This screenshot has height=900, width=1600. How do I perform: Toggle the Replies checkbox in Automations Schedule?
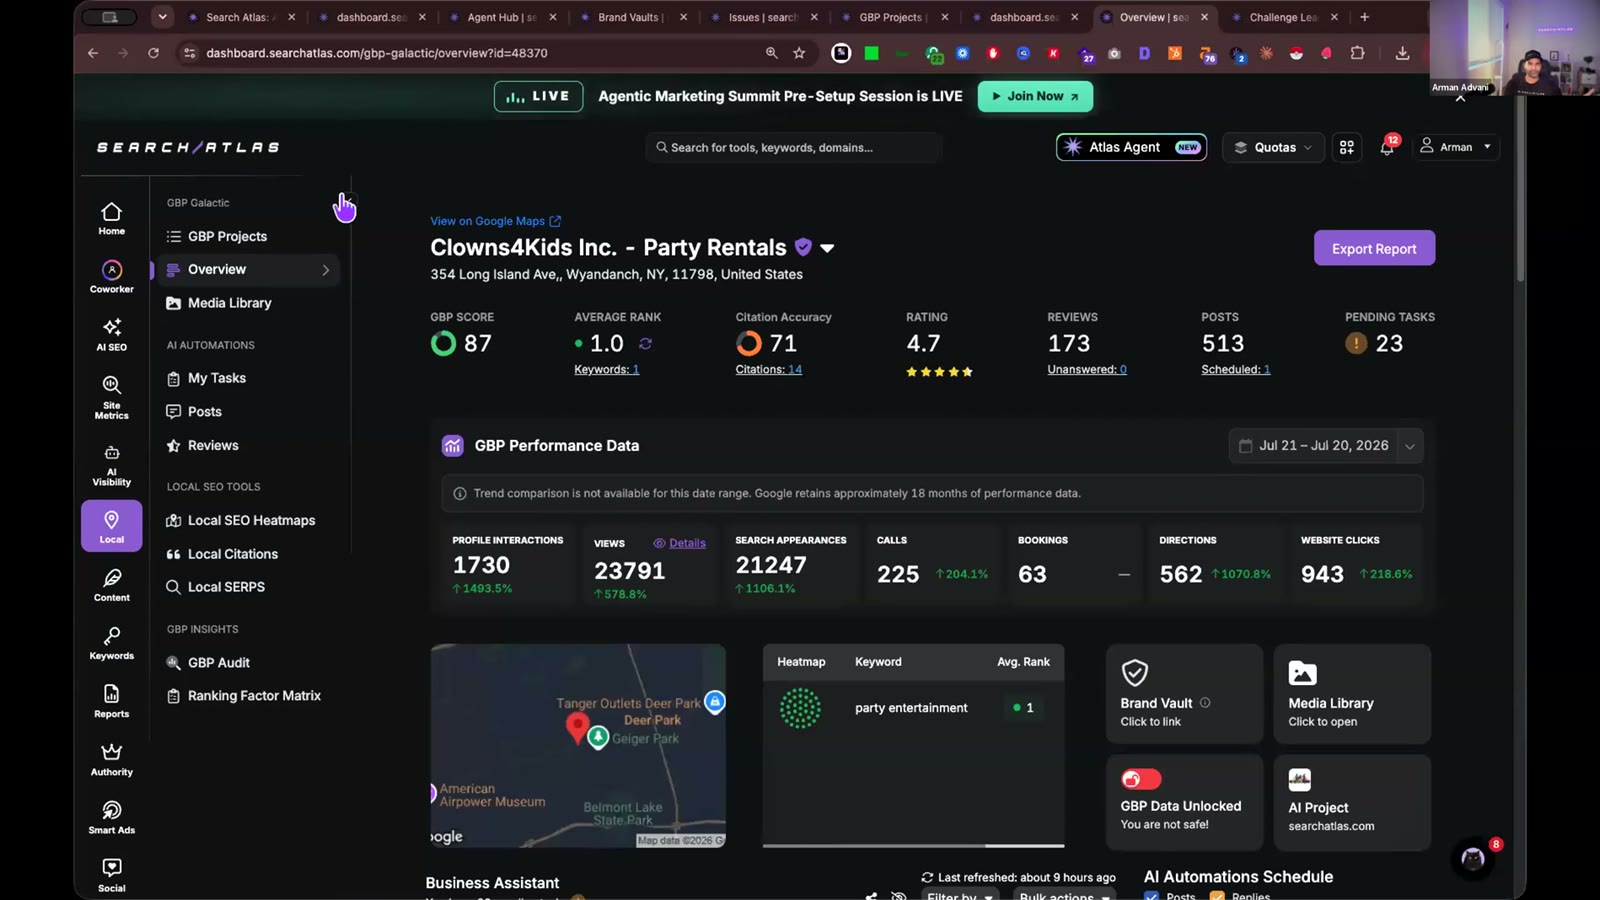(1217, 896)
